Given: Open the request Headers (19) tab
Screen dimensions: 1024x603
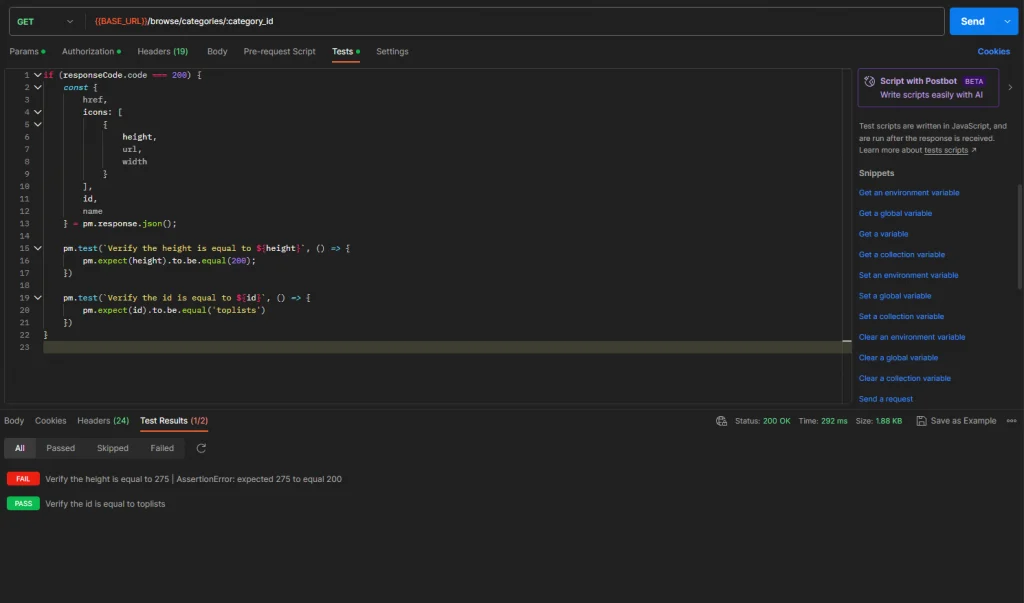Looking at the screenshot, I should tap(163, 52).
